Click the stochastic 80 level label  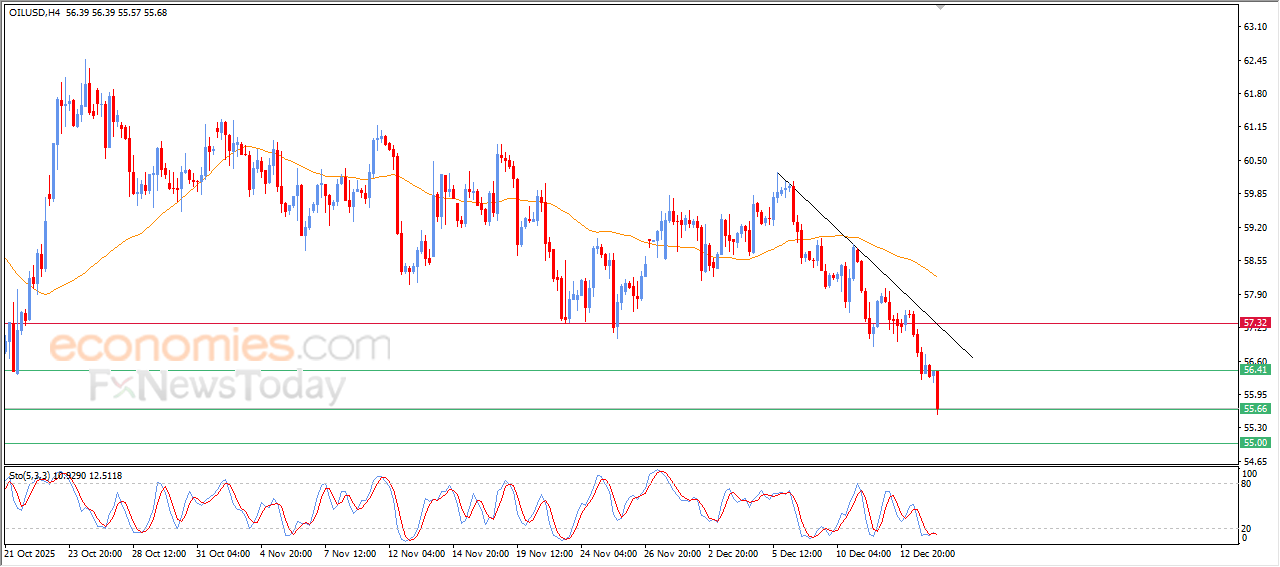coord(1246,484)
